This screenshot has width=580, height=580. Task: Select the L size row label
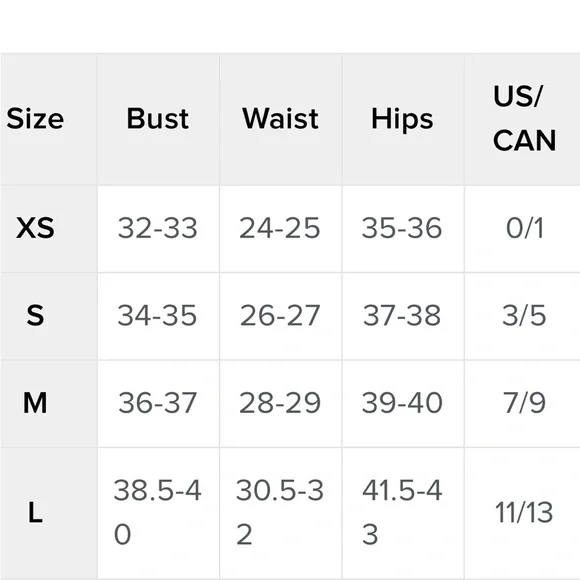35,513
